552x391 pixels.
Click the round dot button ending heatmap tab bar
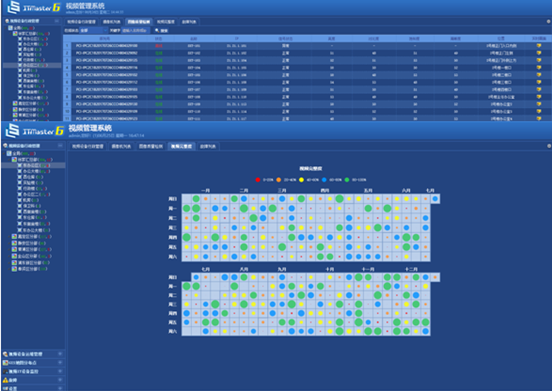[548, 146]
